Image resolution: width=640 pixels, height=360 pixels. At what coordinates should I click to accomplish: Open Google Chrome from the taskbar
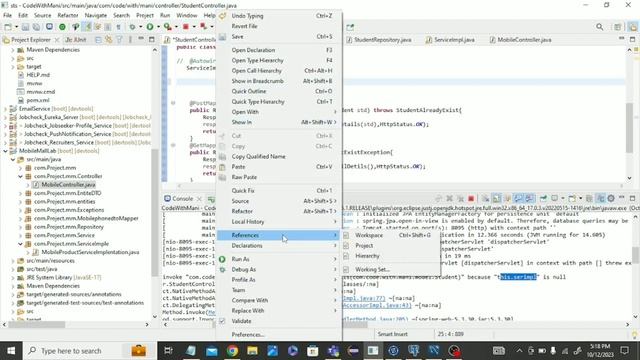tap(232, 351)
